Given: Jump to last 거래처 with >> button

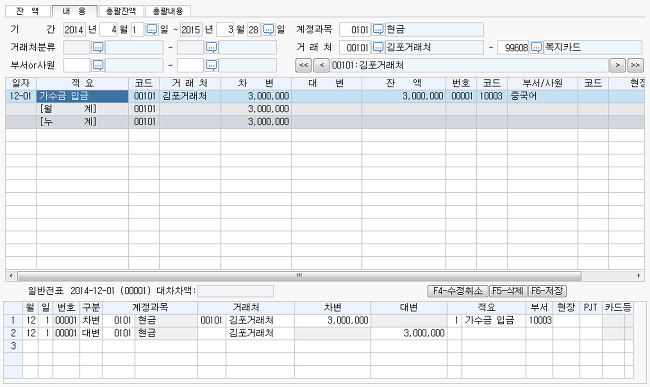Looking at the screenshot, I should [635, 65].
